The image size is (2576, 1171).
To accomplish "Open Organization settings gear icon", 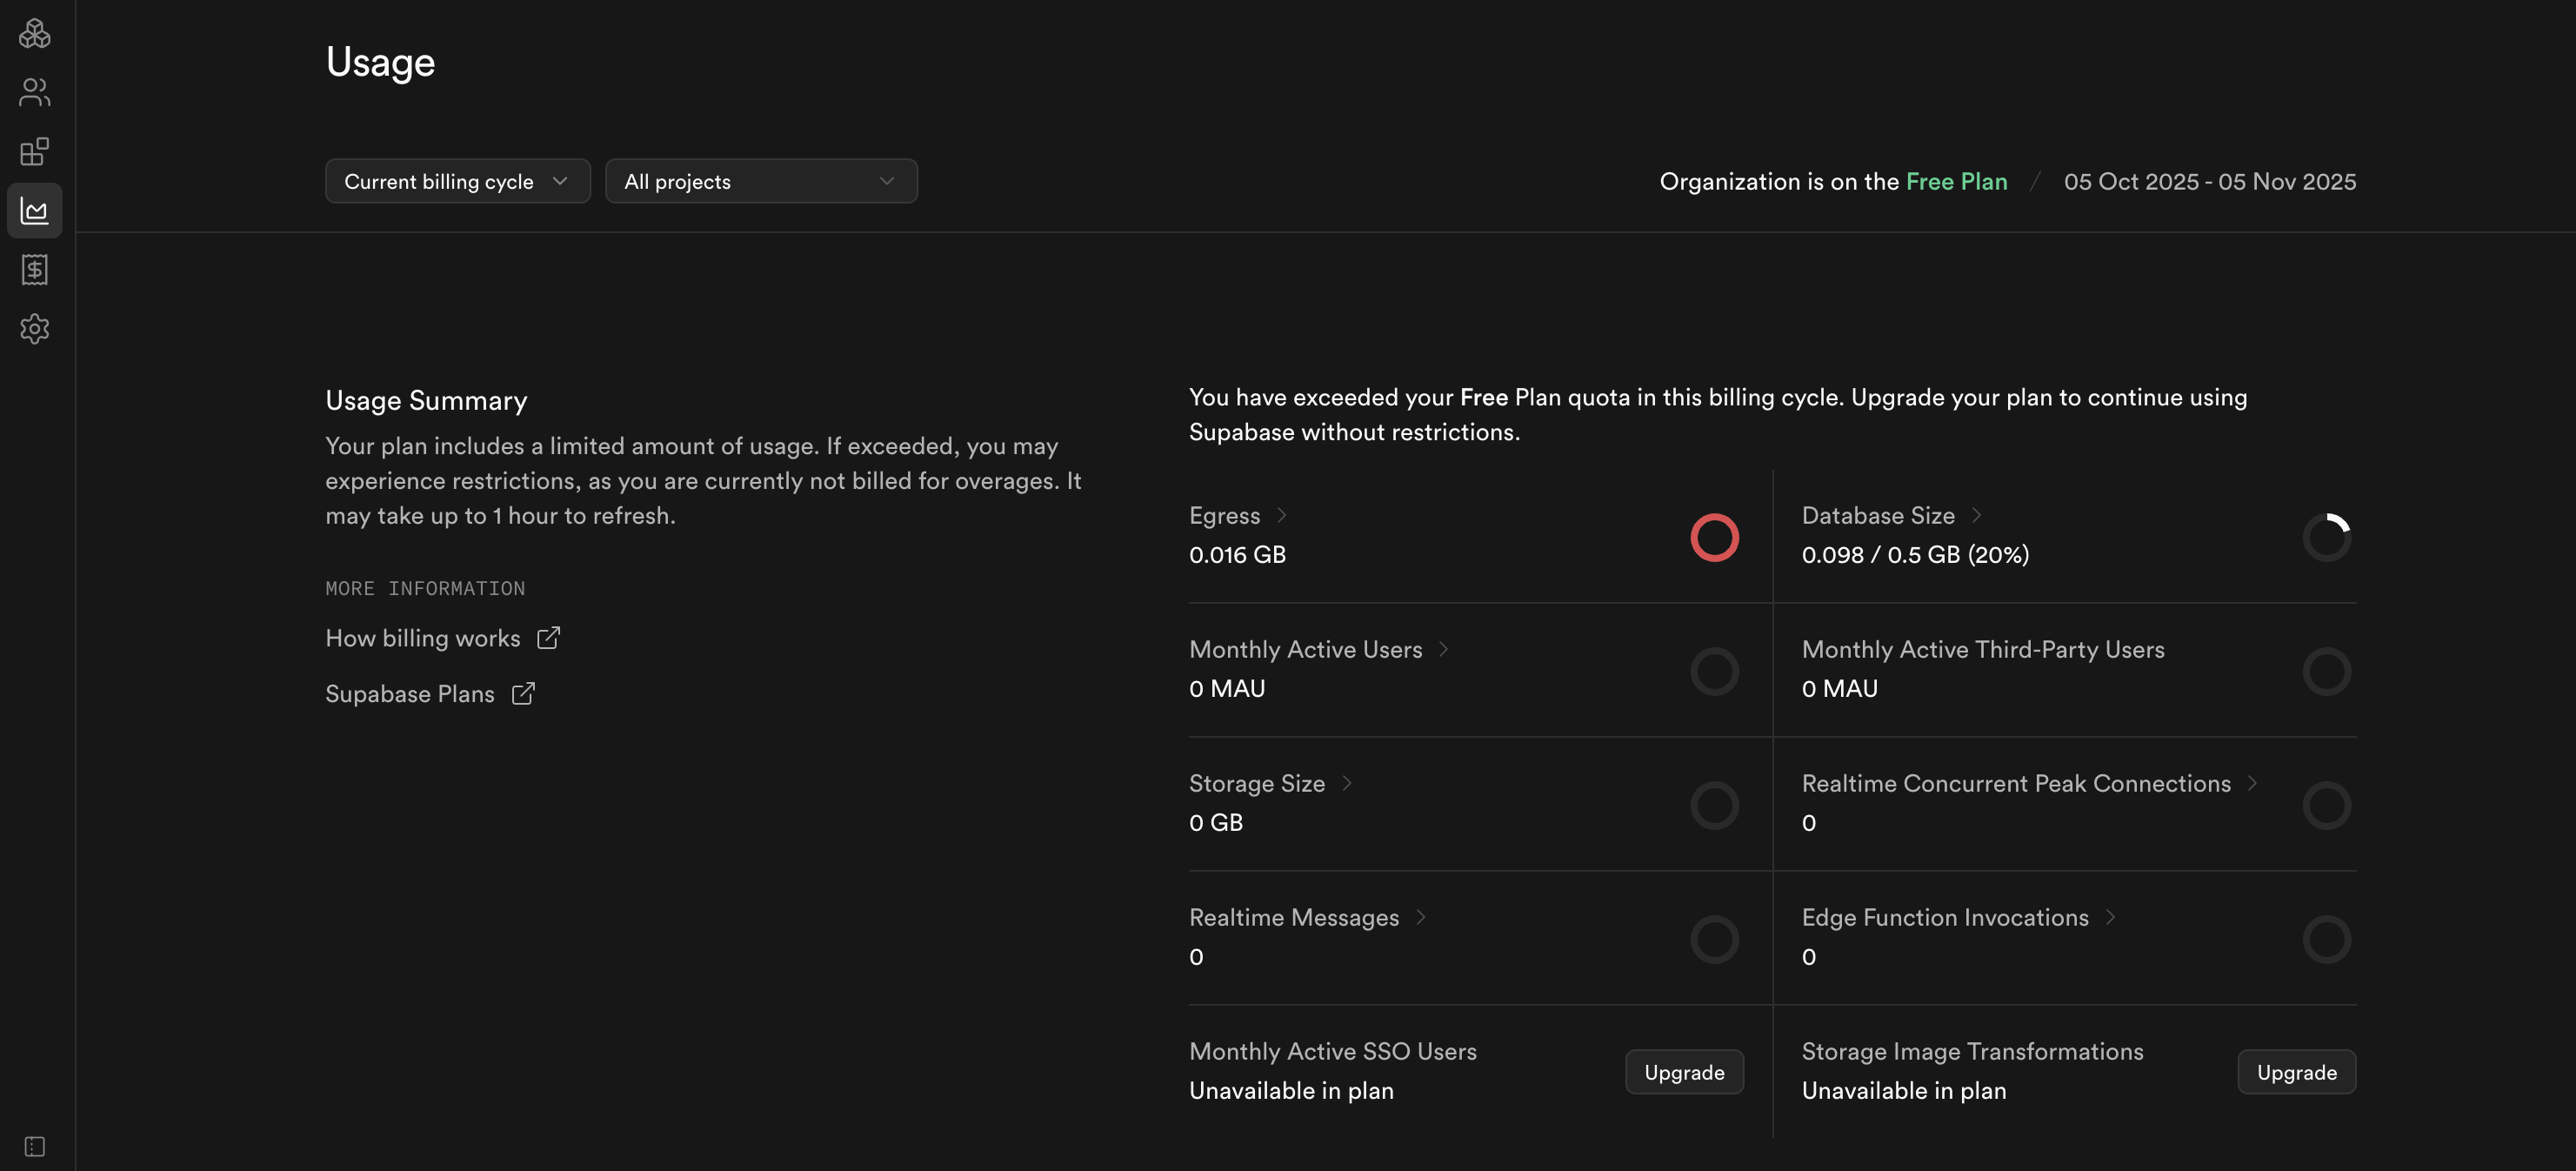I will [x=34, y=329].
